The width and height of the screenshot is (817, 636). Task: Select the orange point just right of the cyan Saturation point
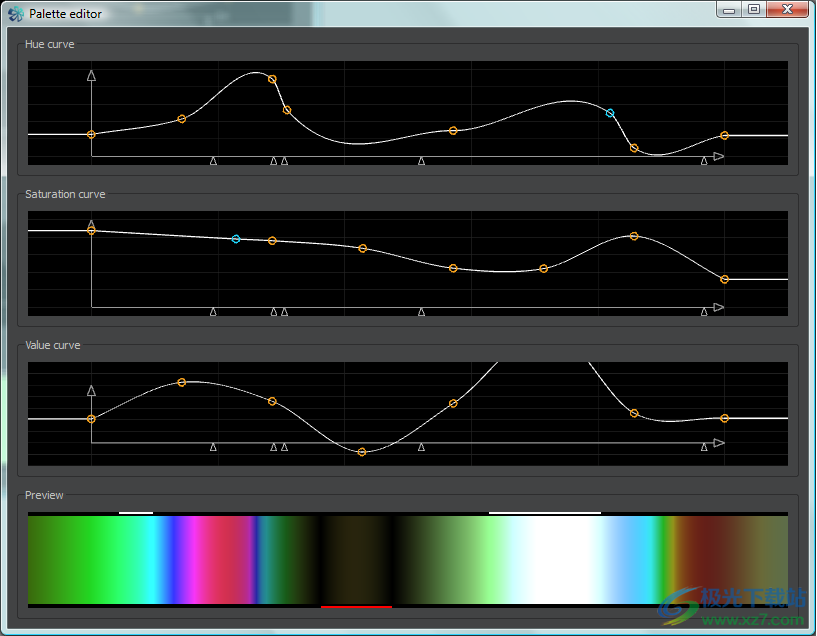[272, 241]
